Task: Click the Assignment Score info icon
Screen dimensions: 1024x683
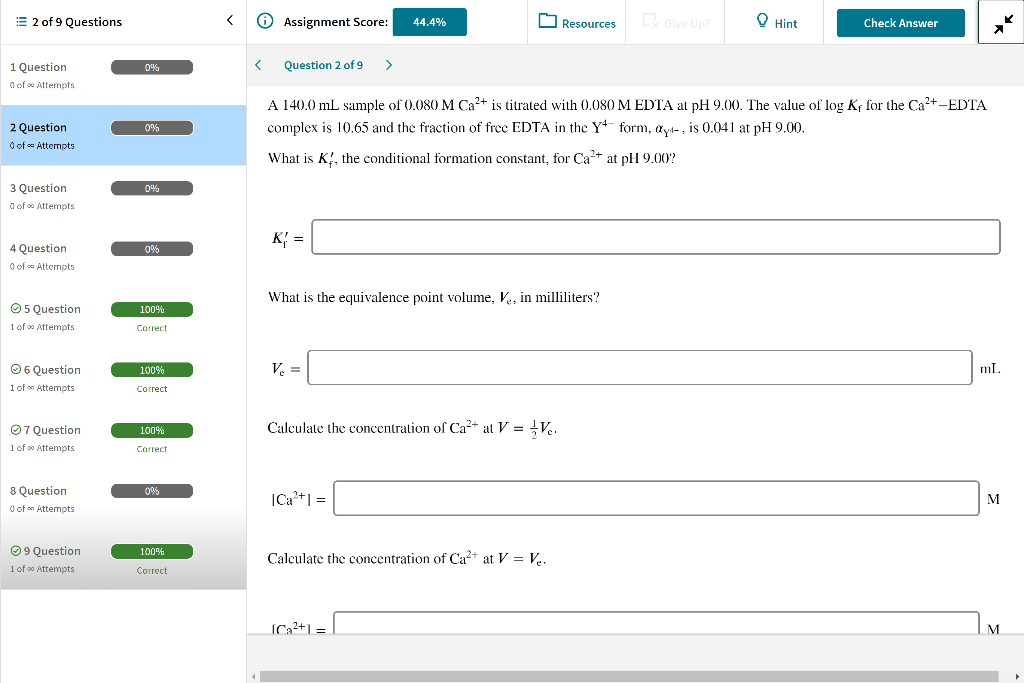Action: (x=266, y=20)
